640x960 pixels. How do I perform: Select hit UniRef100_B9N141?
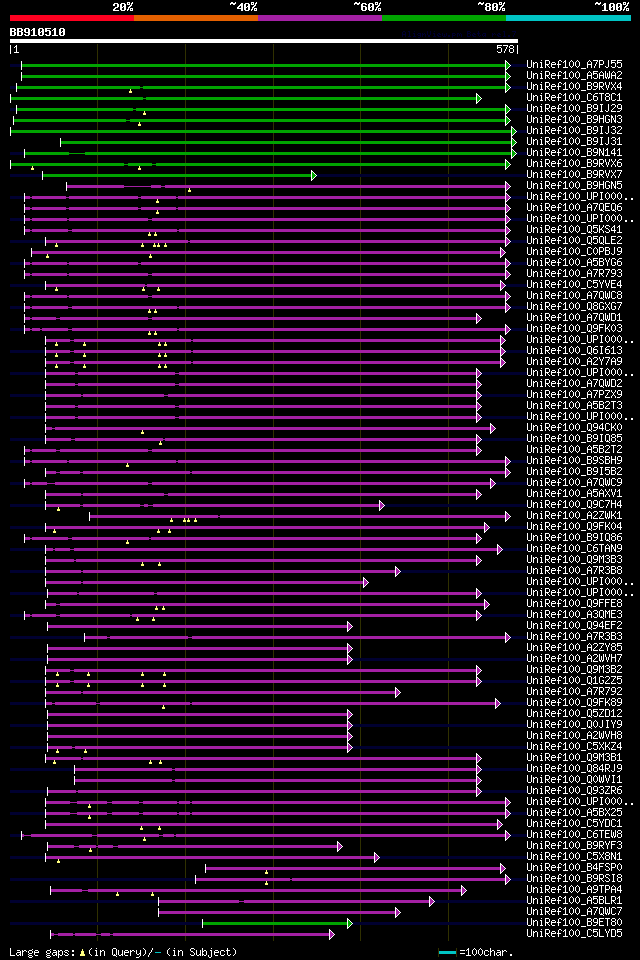tap(574, 152)
